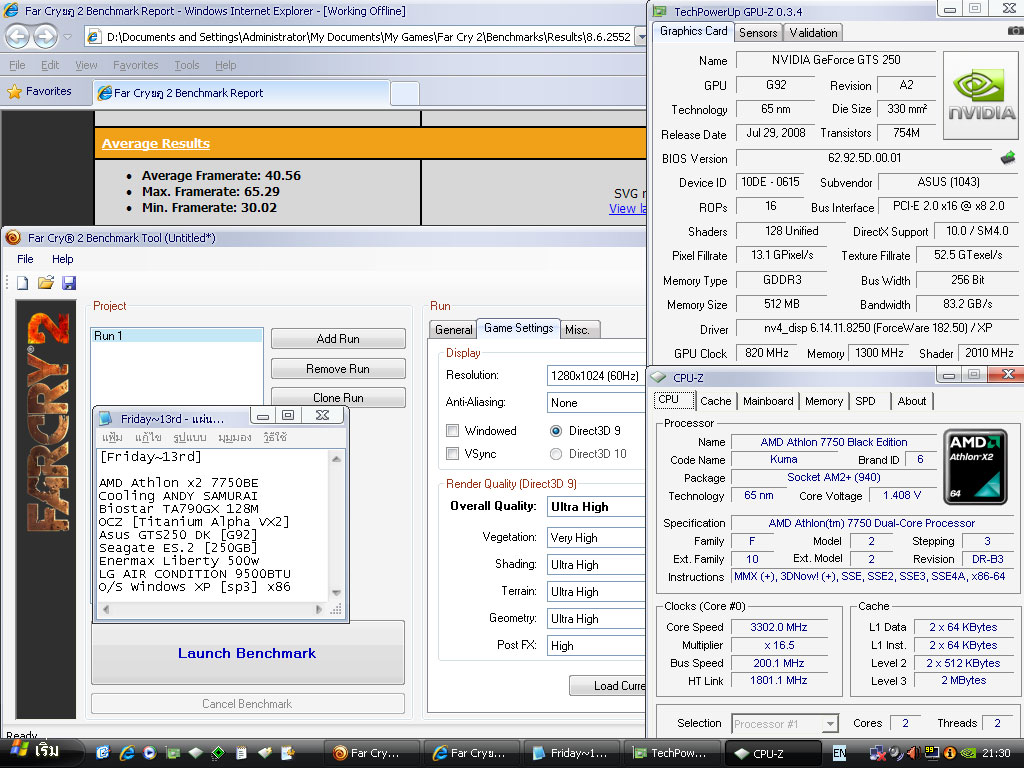Click the New project icon in Benchmark Tool
Viewport: 1024px width, 768px height.
tap(23, 283)
